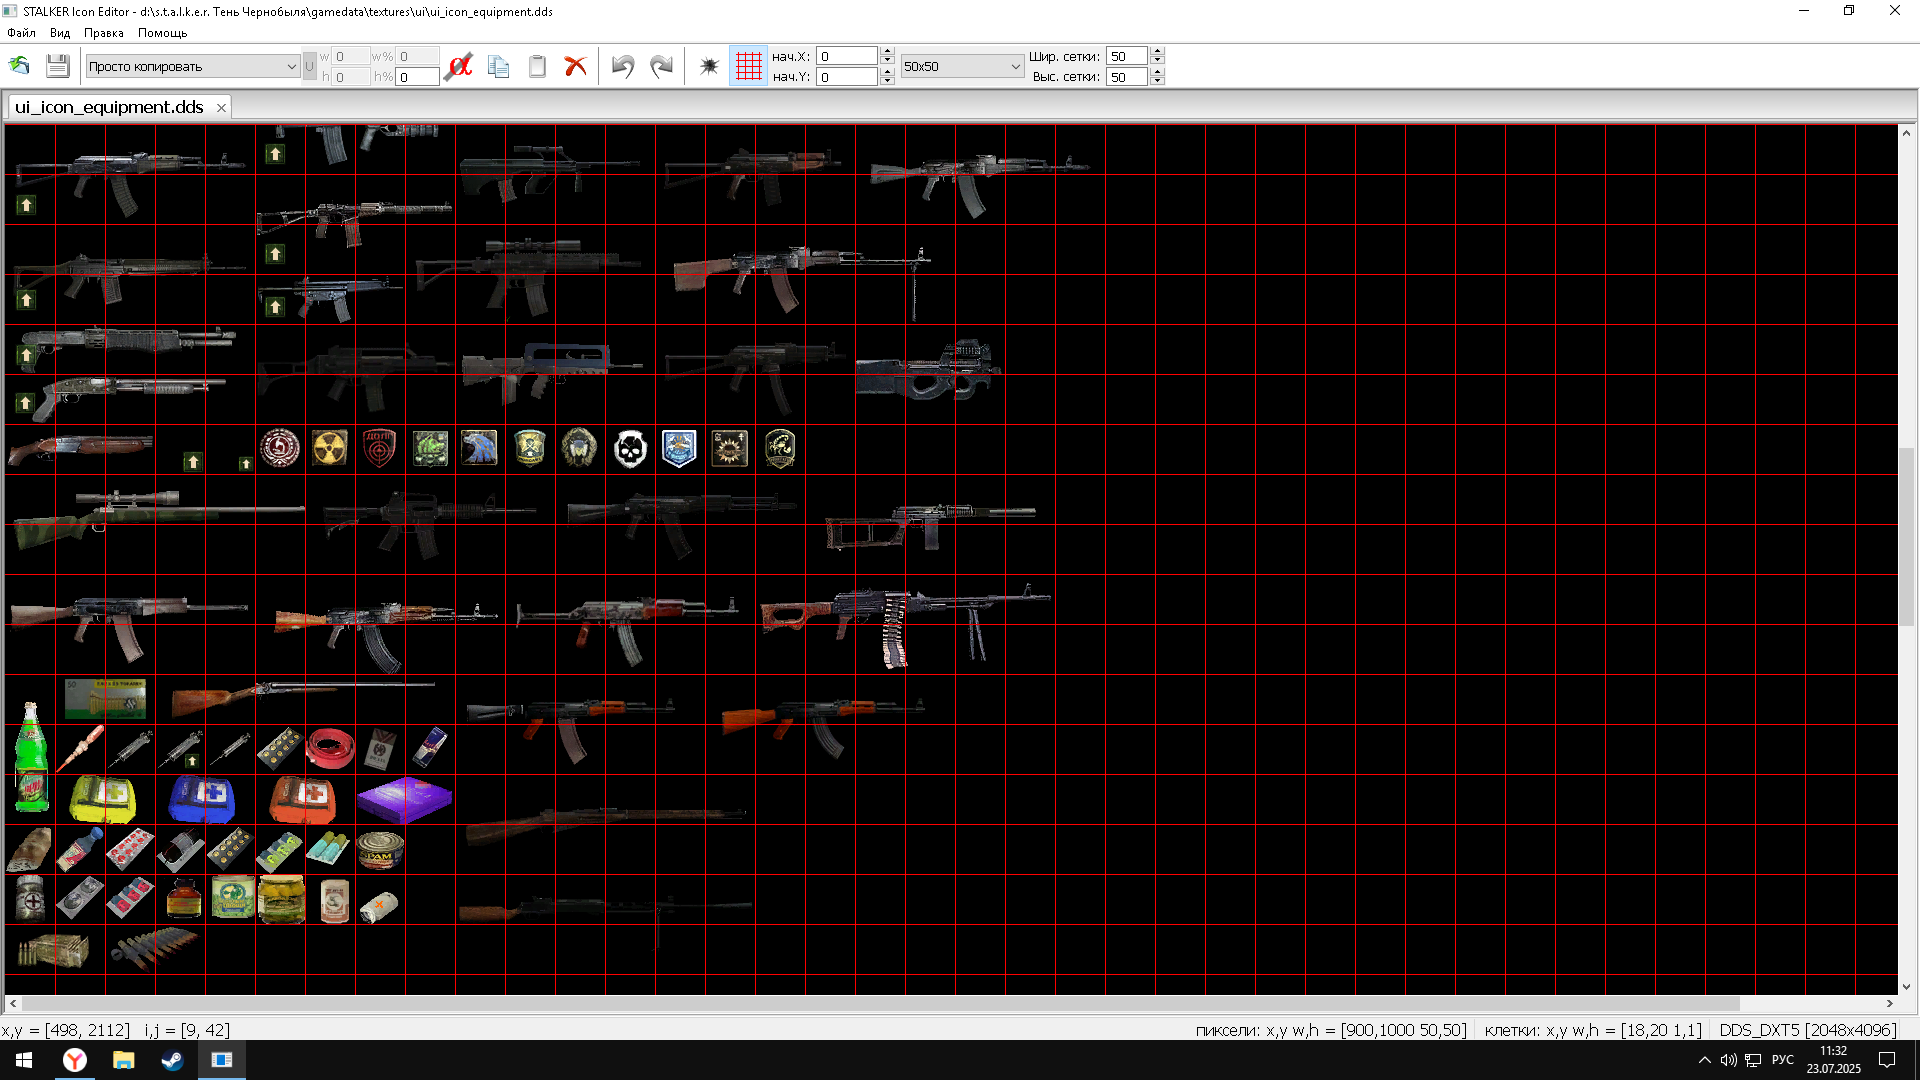Click the vertical scrollbar down arrow
1920x1080 pixels.
[x=1907, y=986]
